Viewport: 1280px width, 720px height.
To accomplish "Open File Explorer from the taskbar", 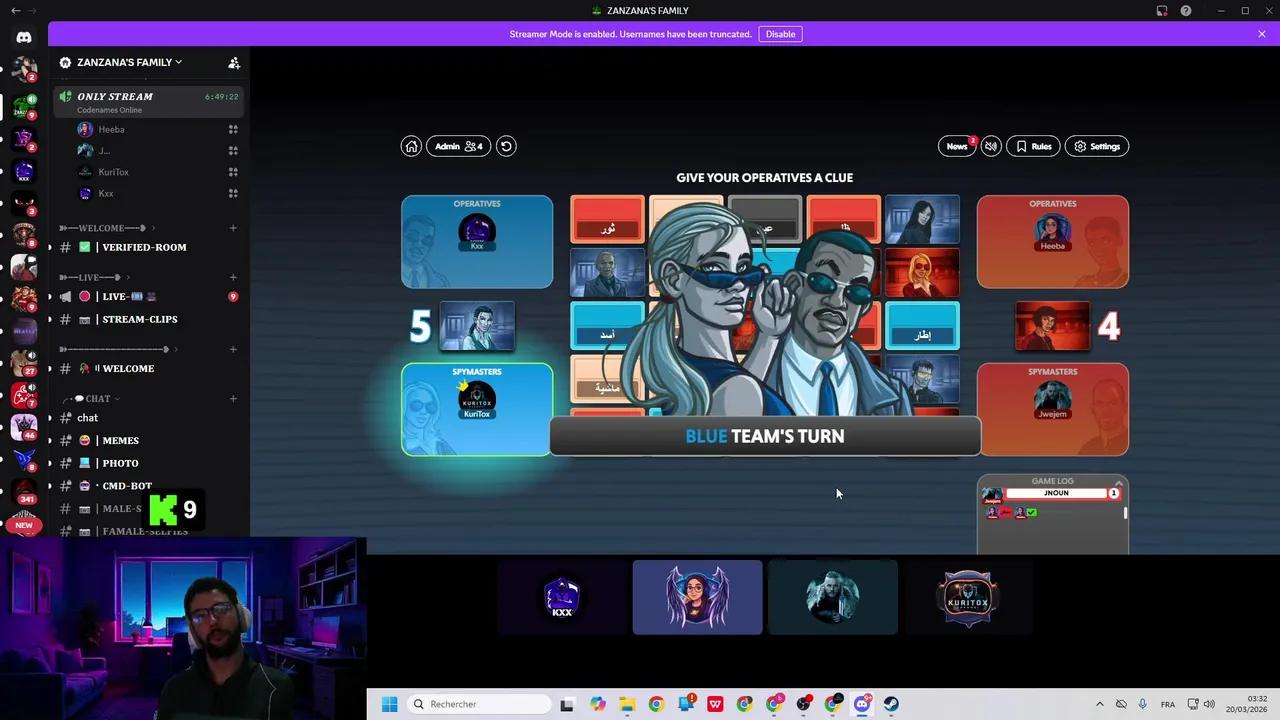I will tap(627, 704).
